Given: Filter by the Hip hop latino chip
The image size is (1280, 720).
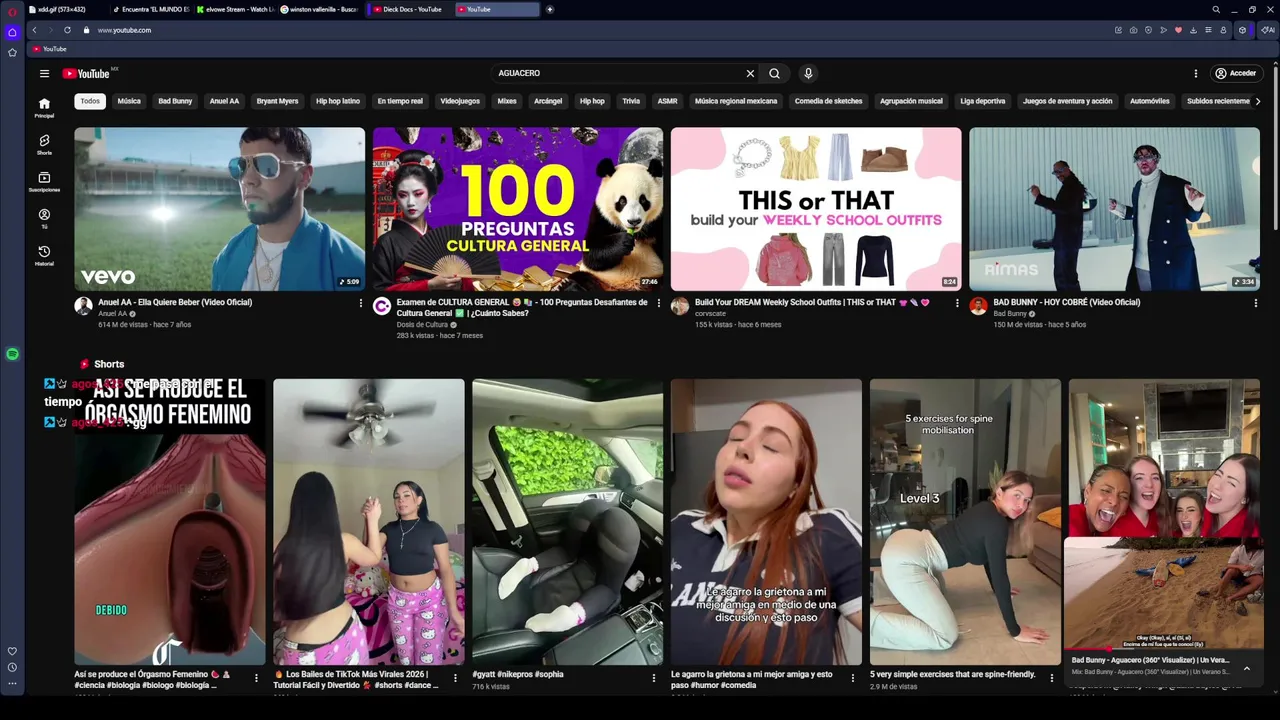Looking at the screenshot, I should click(338, 101).
